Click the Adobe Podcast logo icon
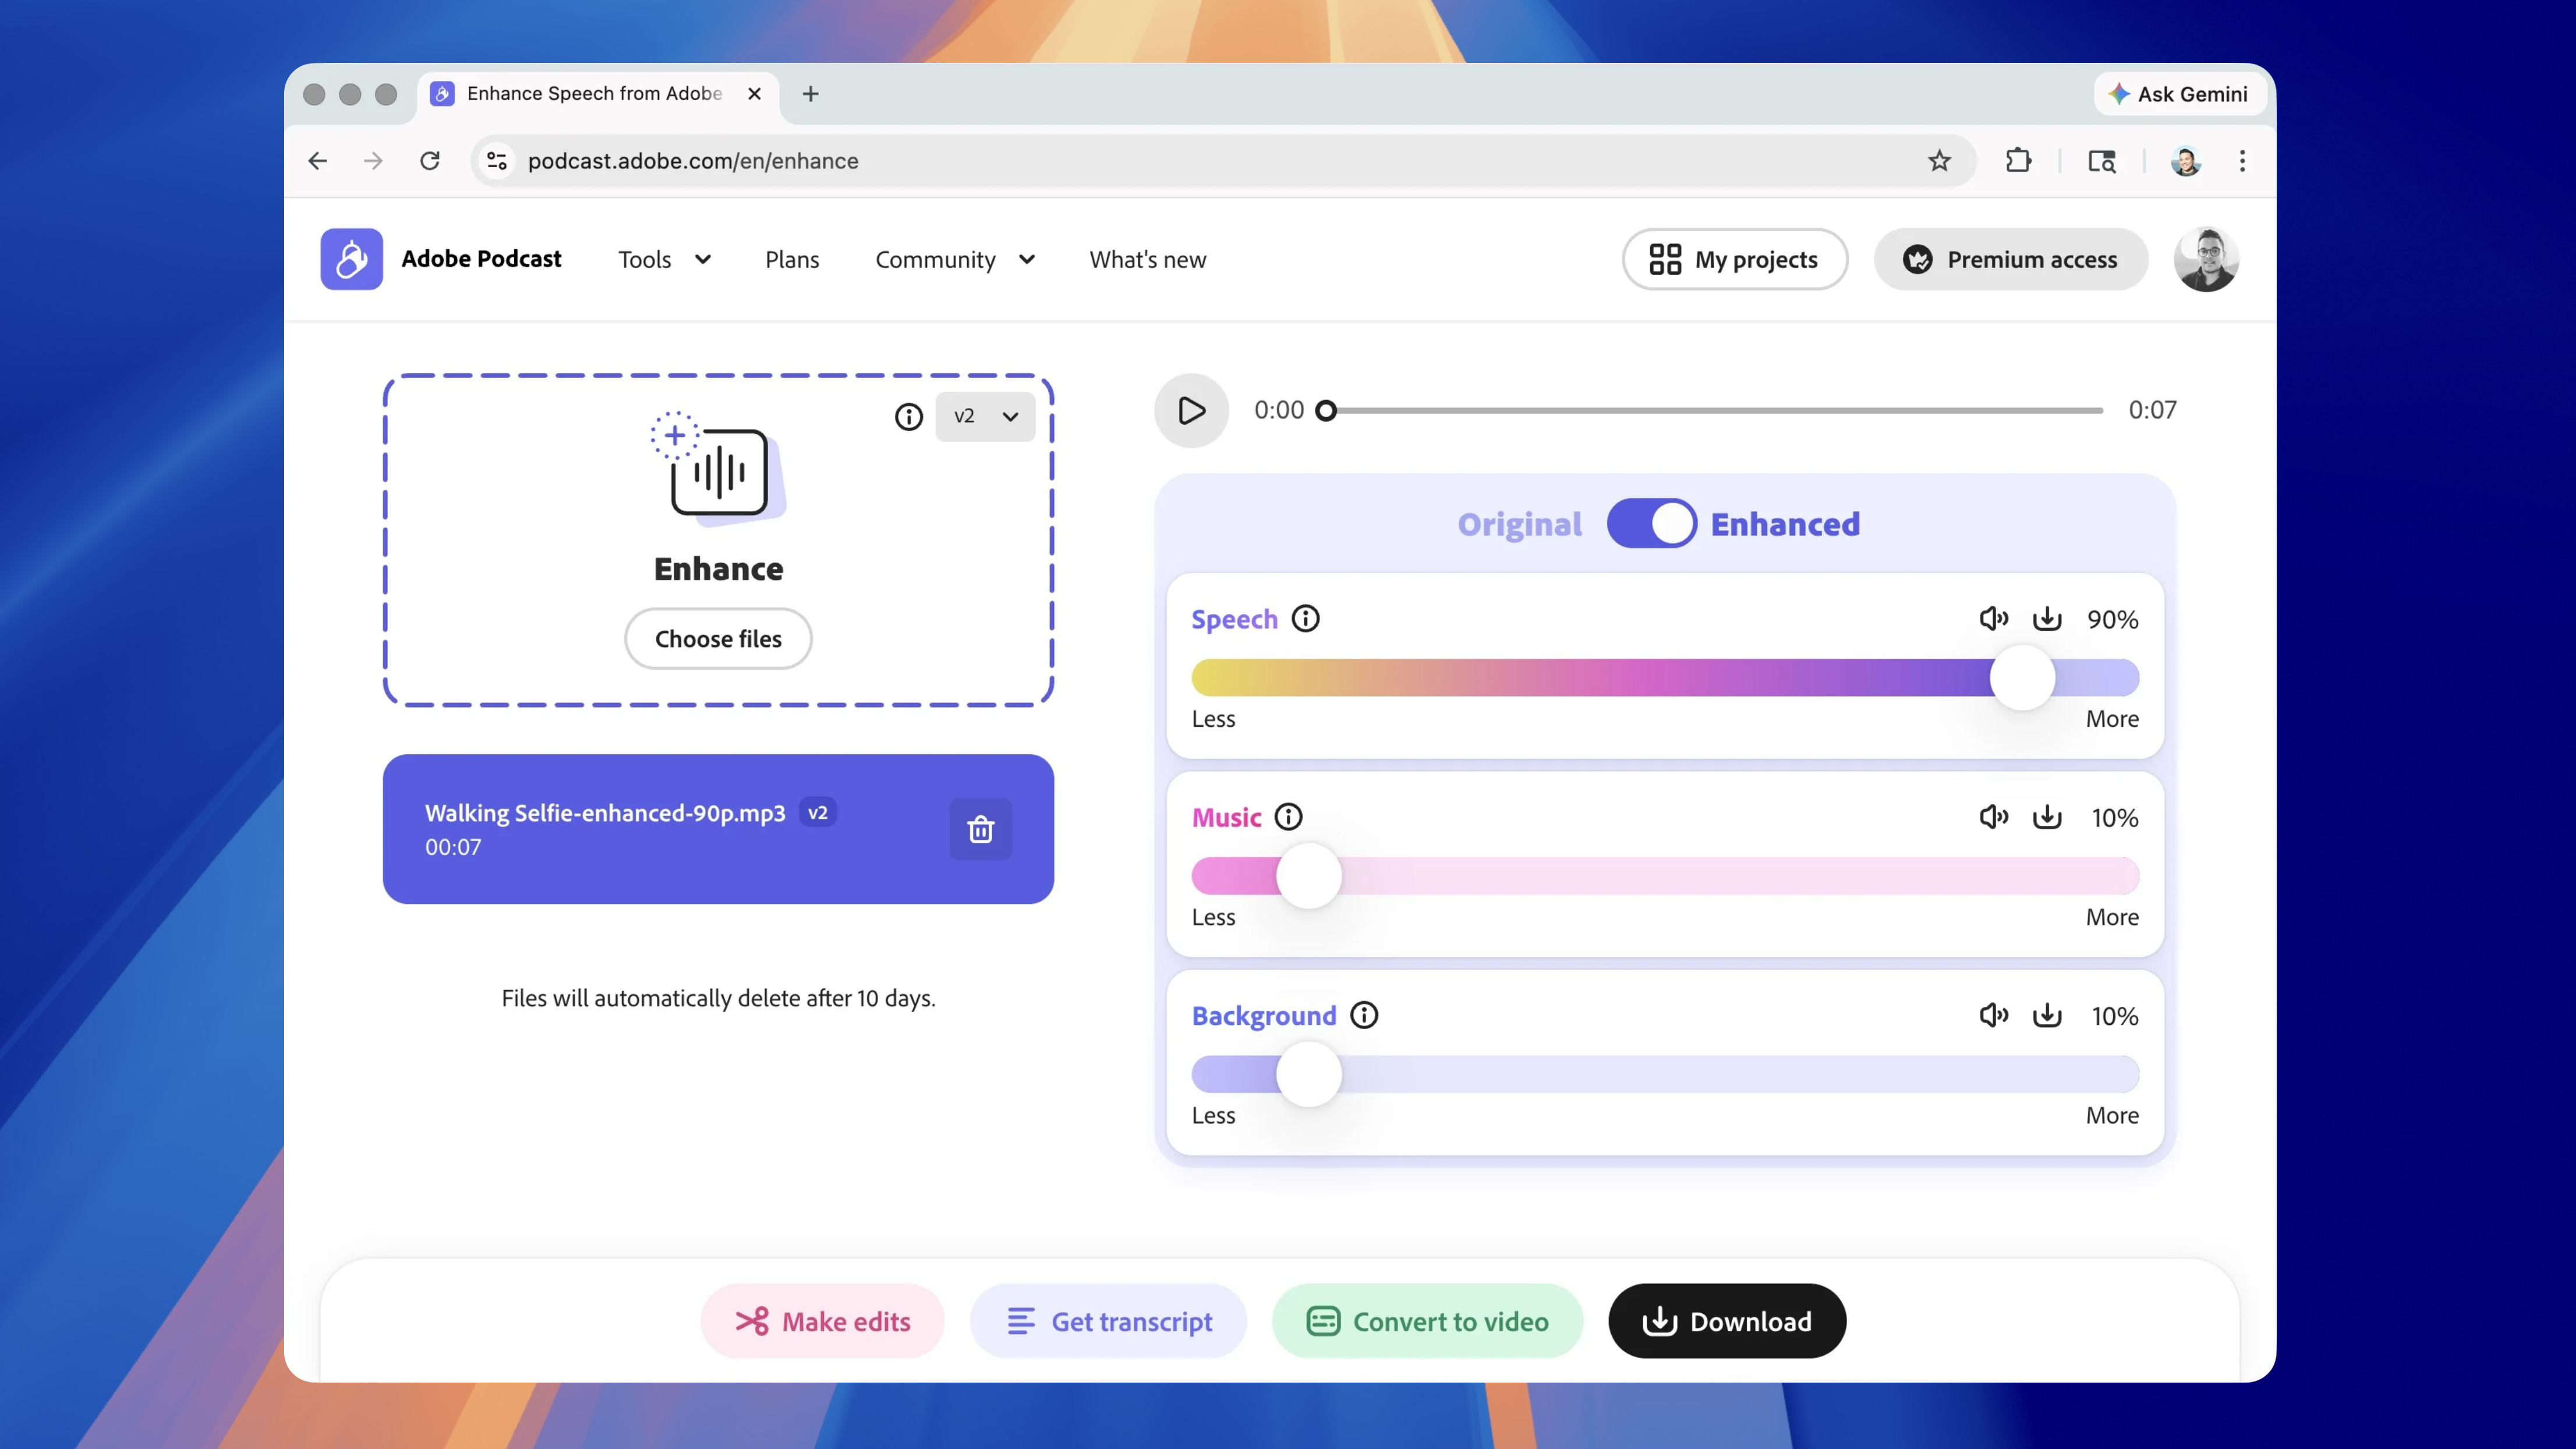Viewport: 2576px width, 1449px height. click(351, 259)
